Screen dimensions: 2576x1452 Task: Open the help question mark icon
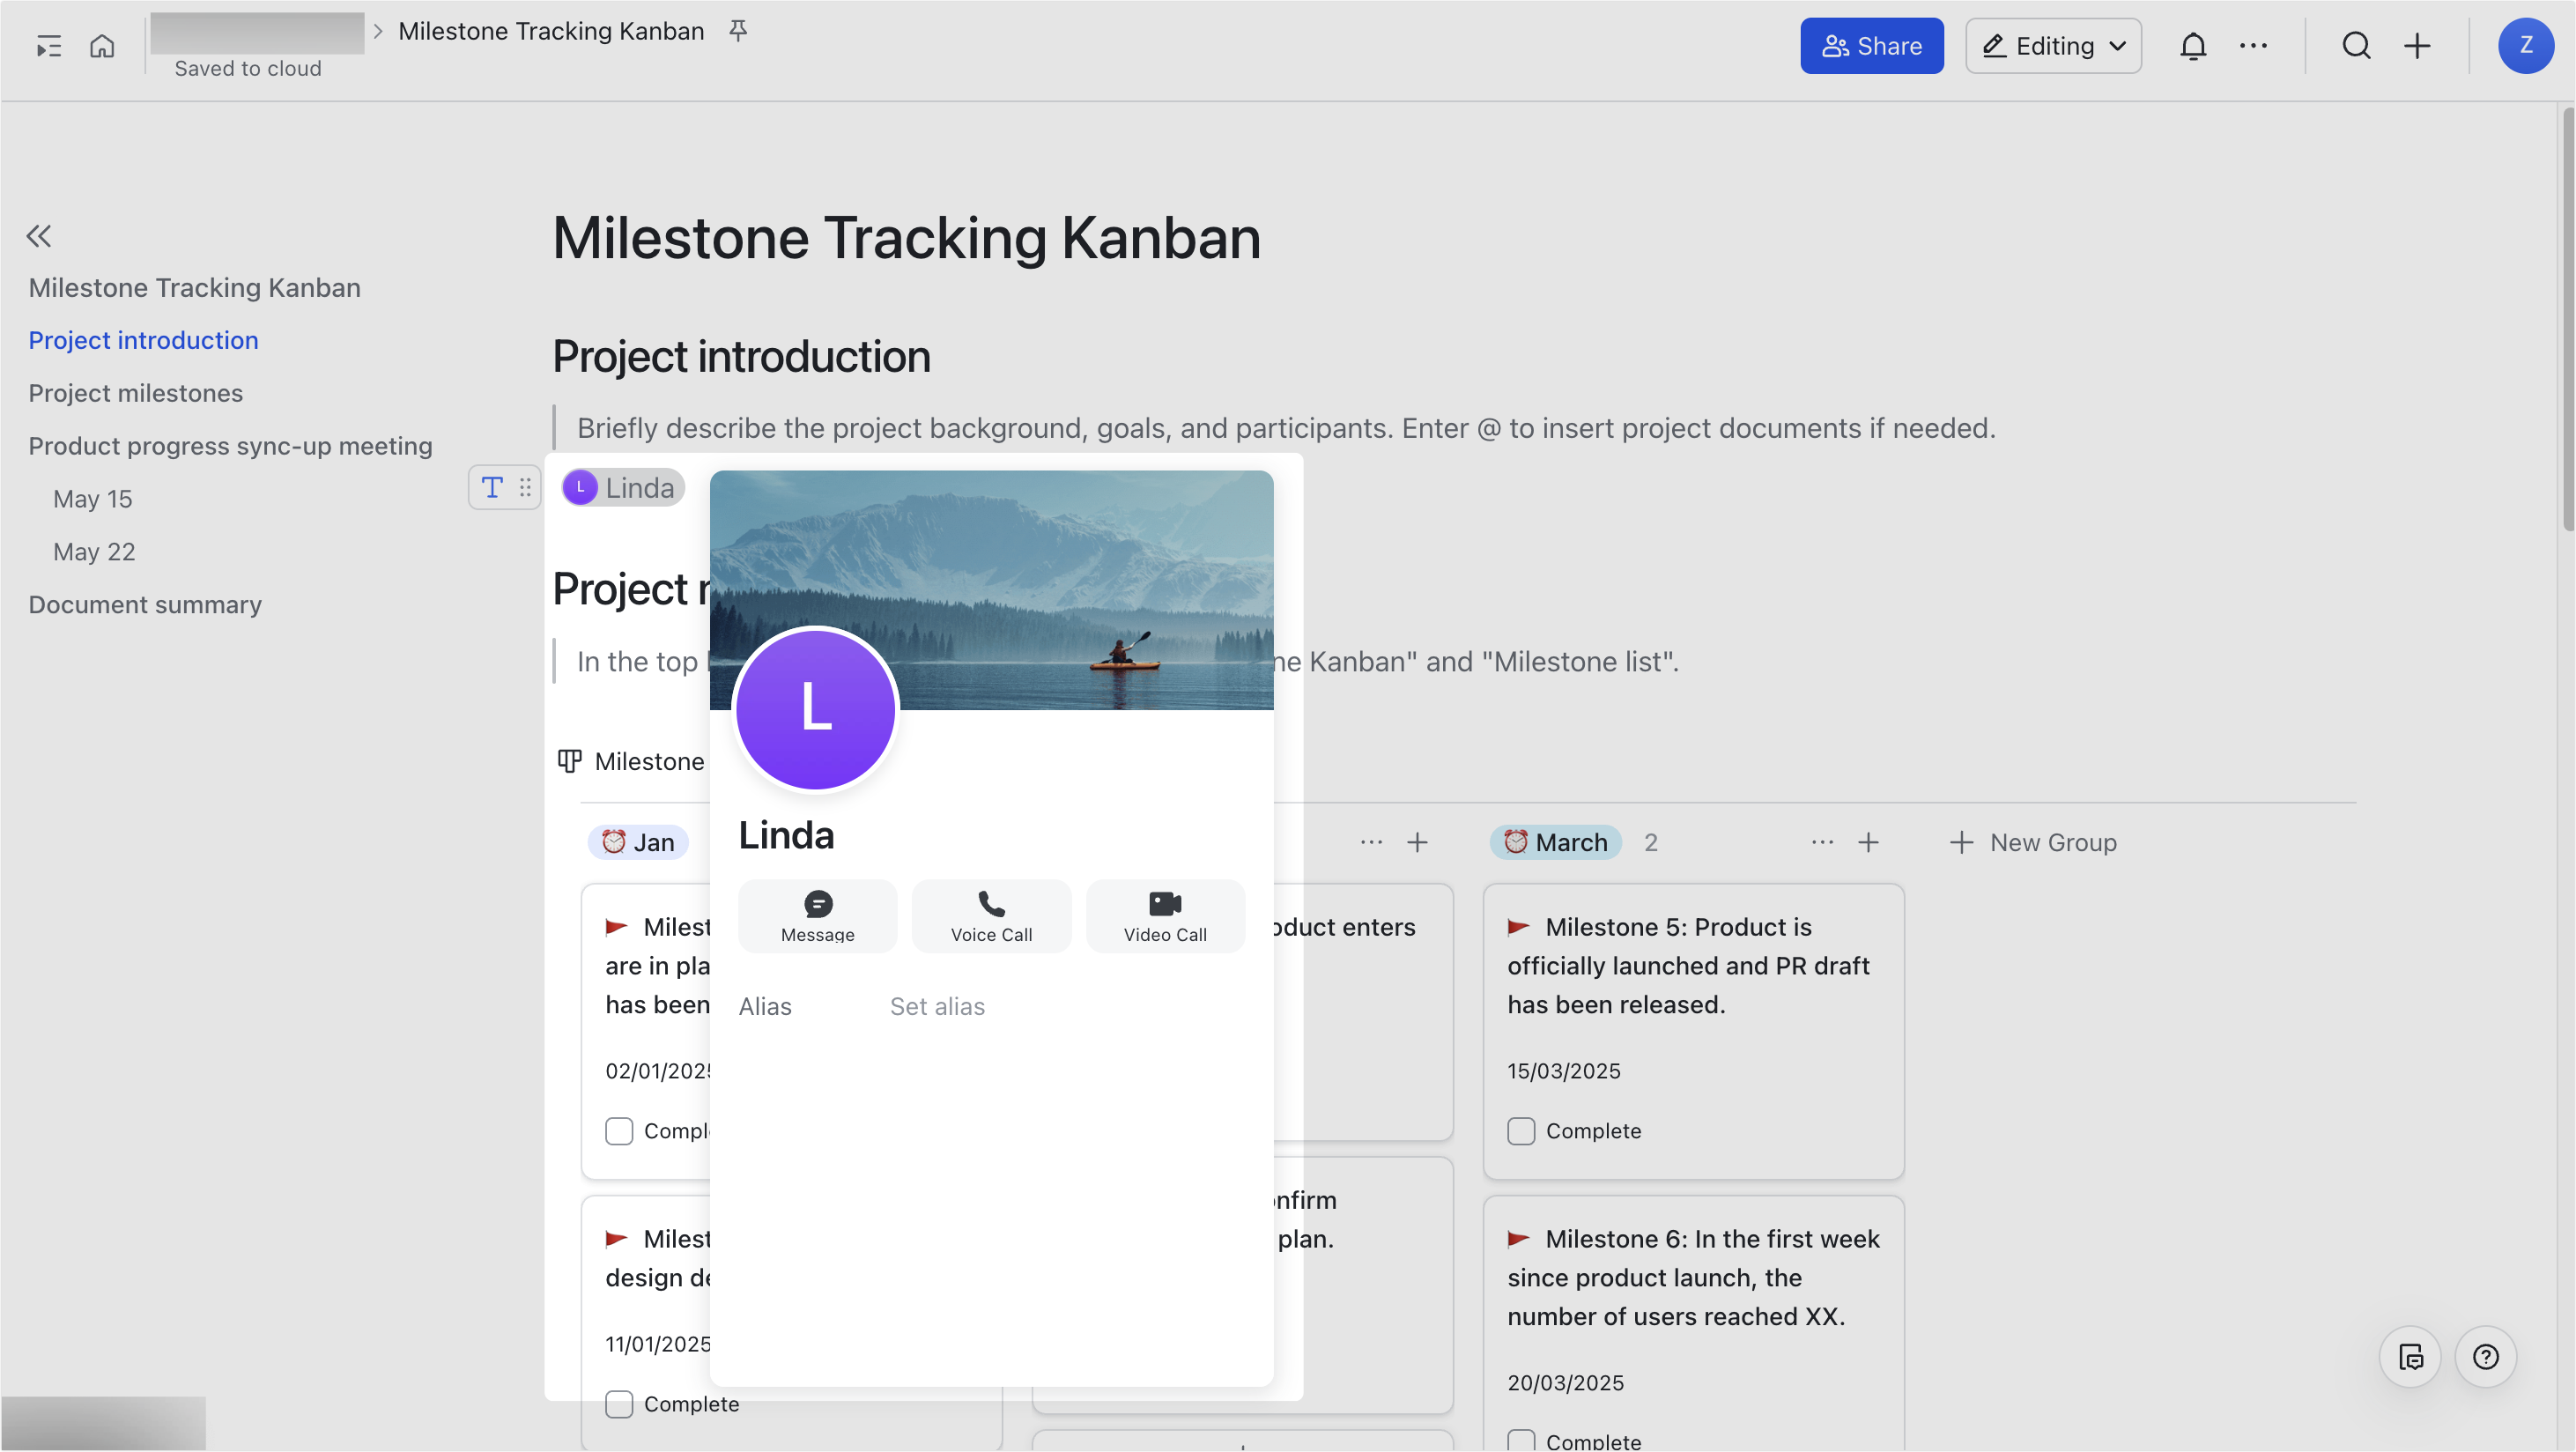click(2485, 1357)
